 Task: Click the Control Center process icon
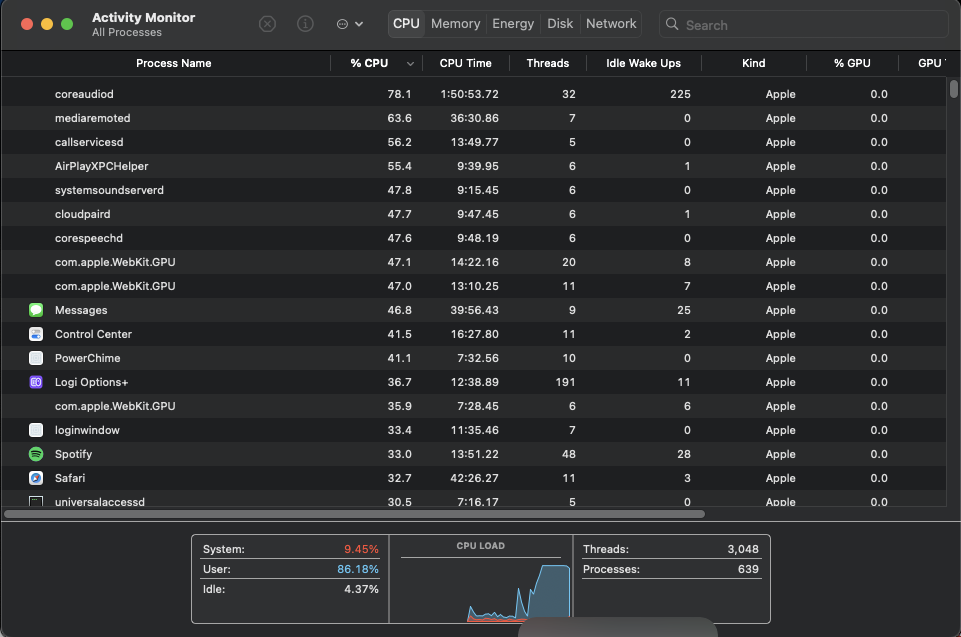36,334
